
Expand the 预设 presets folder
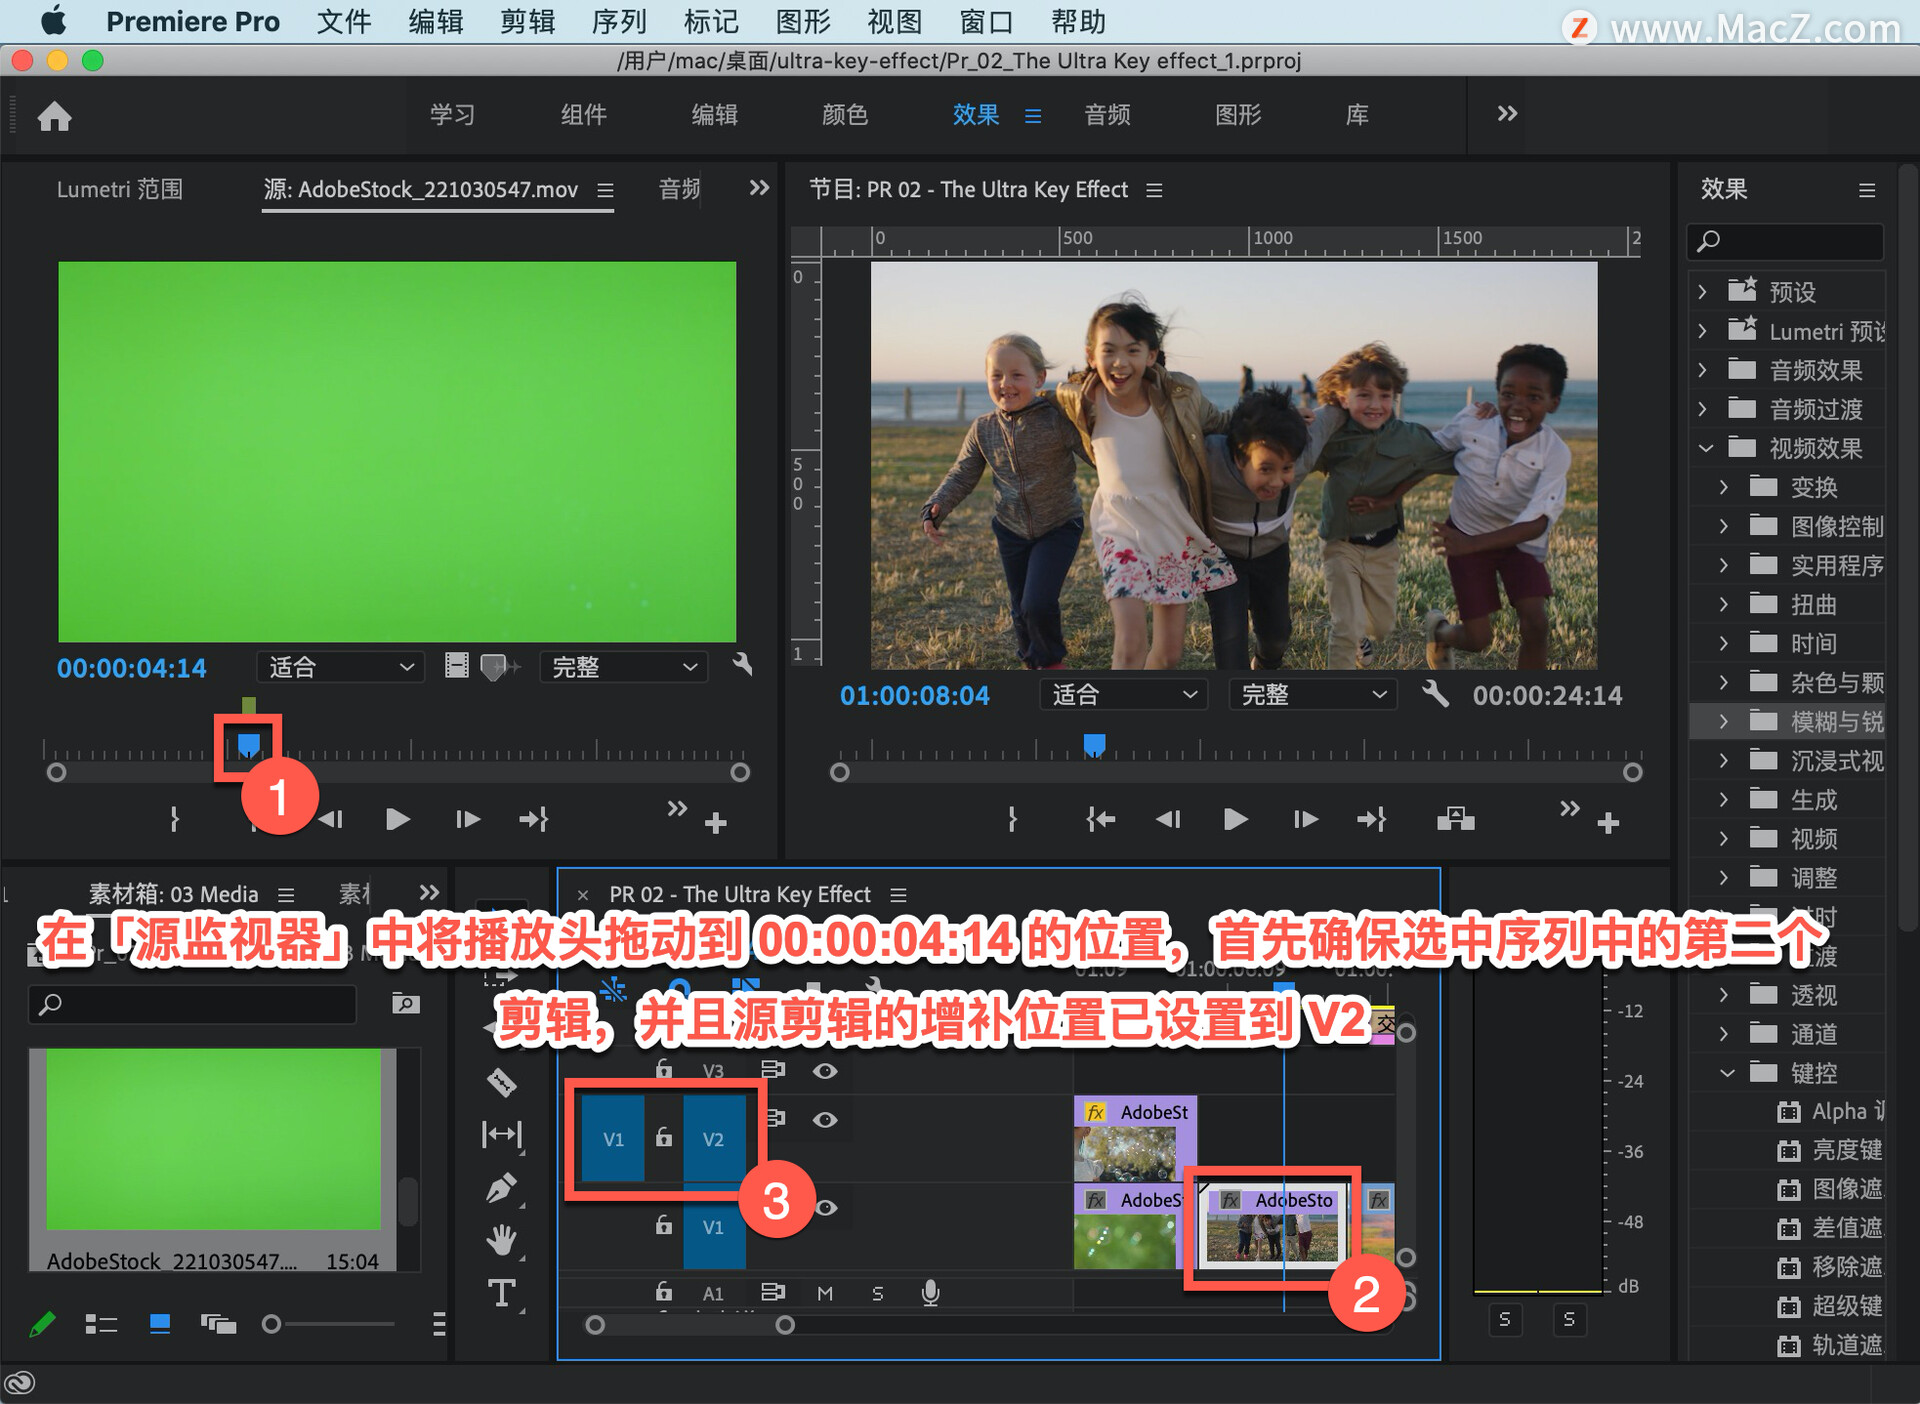tap(1703, 292)
